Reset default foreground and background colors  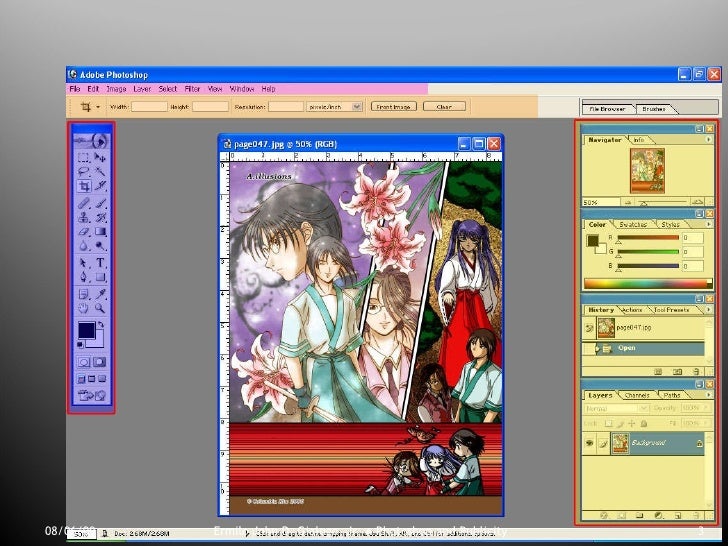pos(80,345)
